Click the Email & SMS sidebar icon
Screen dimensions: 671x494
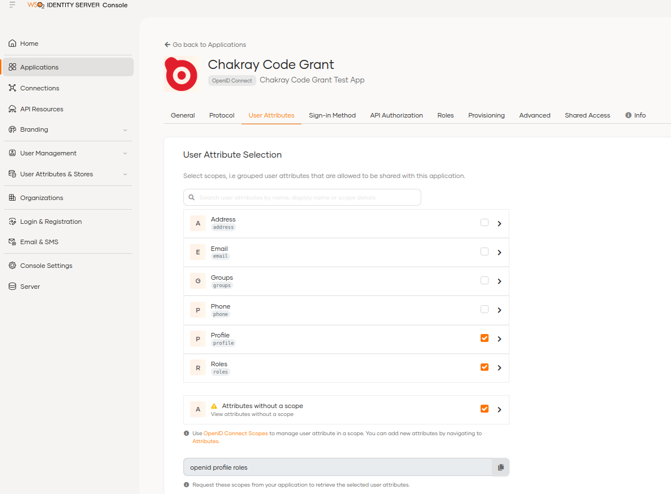(x=12, y=242)
